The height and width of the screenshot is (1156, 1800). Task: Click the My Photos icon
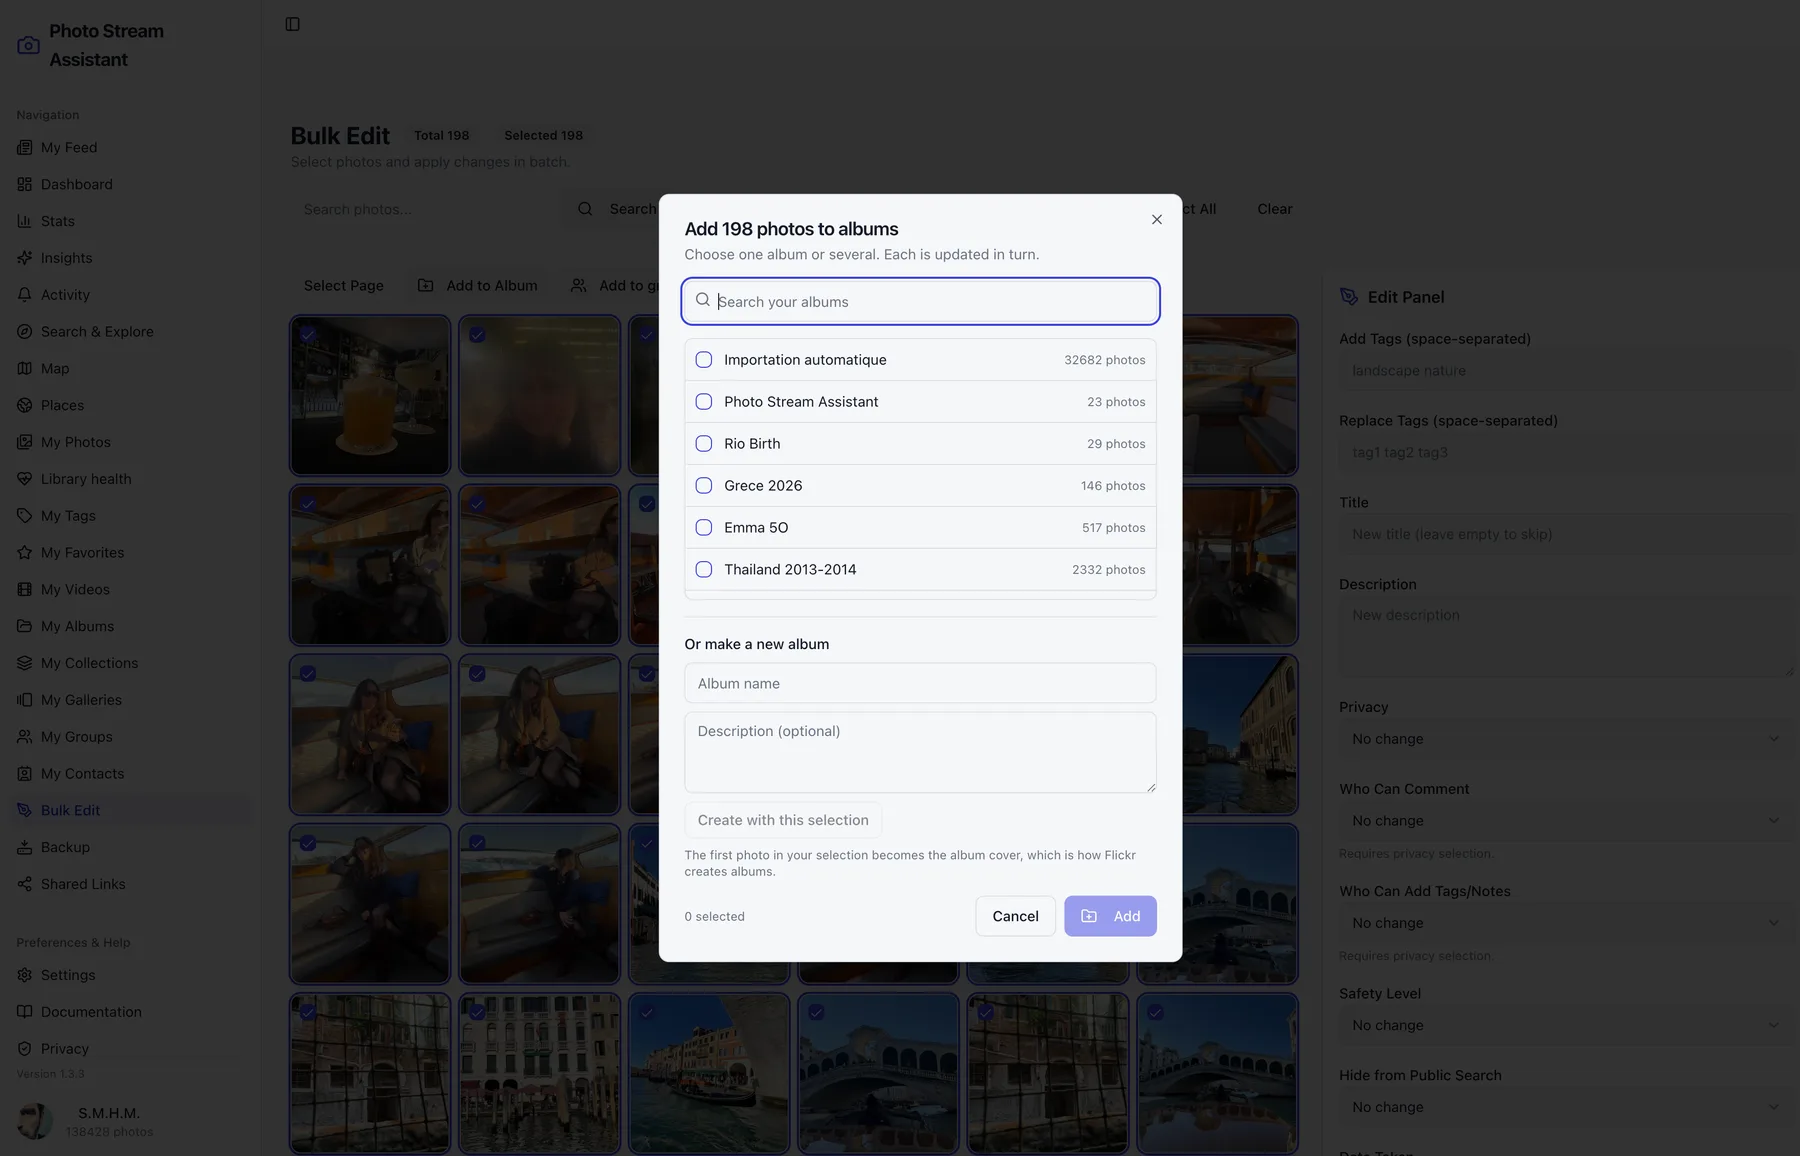pos(25,442)
